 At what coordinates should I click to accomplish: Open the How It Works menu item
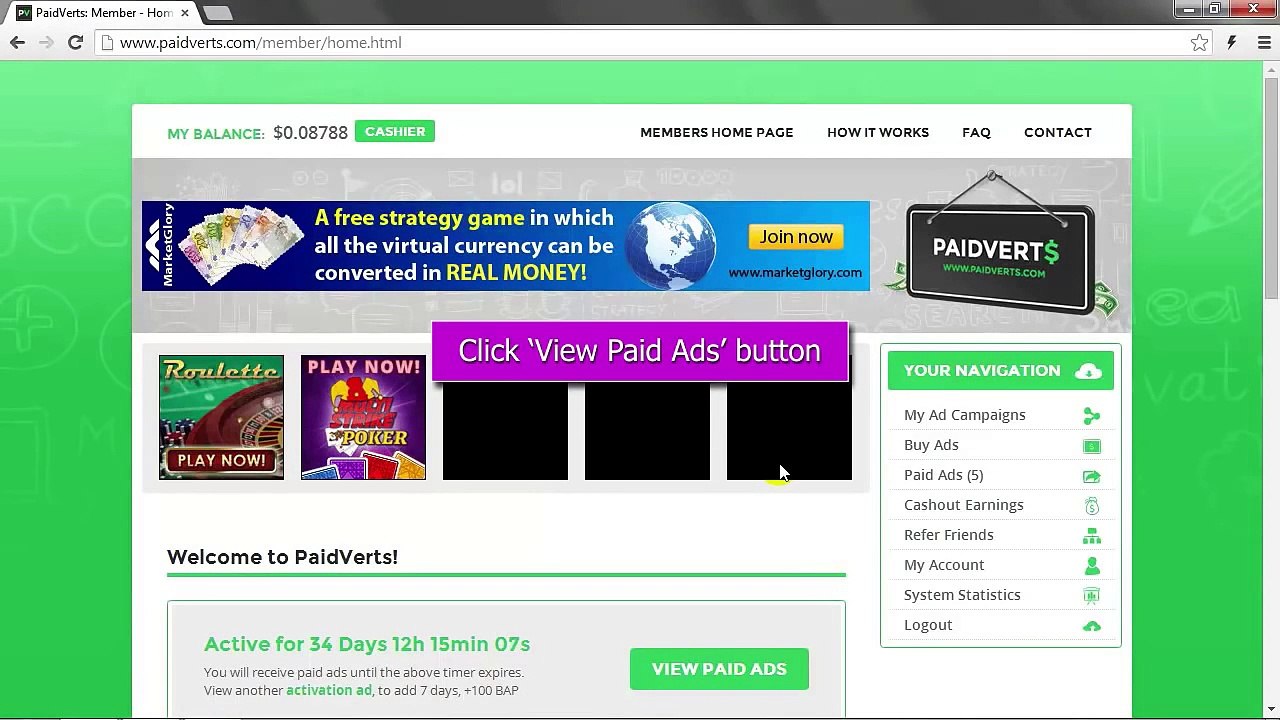pos(878,132)
